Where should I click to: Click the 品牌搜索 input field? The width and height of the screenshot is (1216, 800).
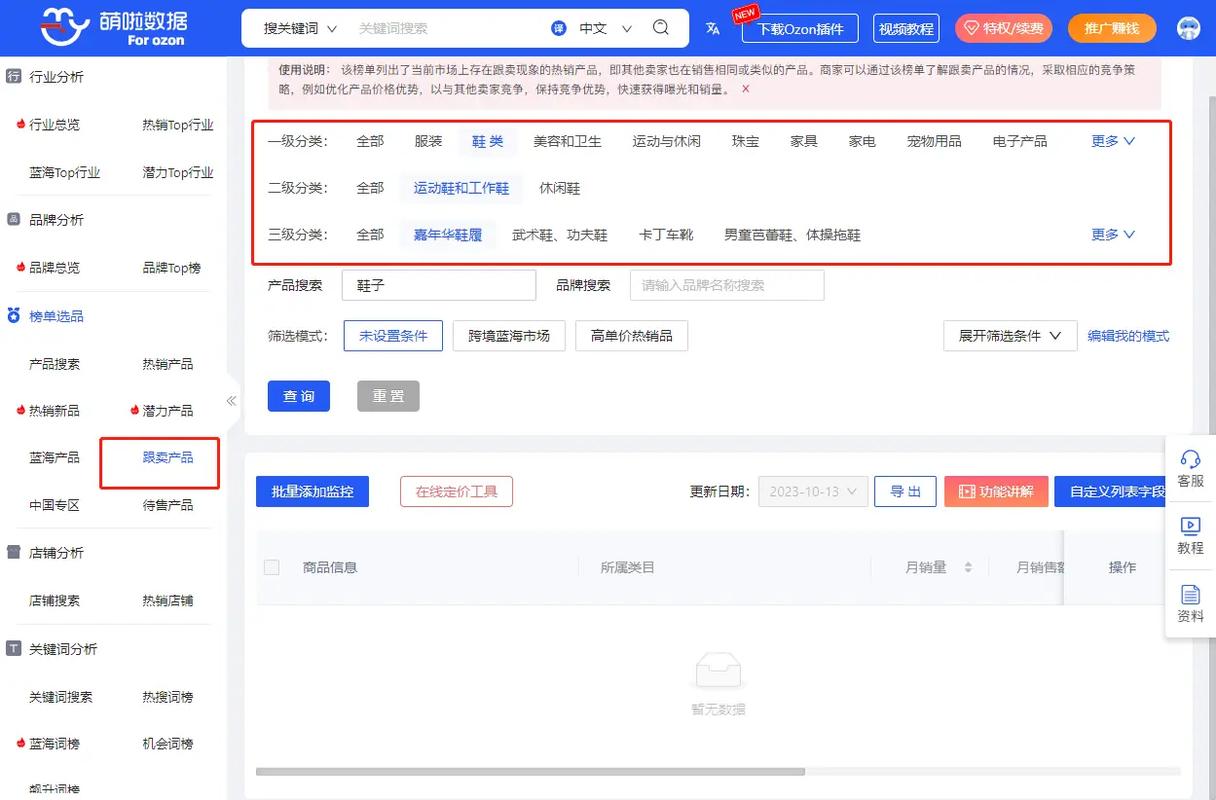pyautogui.click(x=727, y=285)
